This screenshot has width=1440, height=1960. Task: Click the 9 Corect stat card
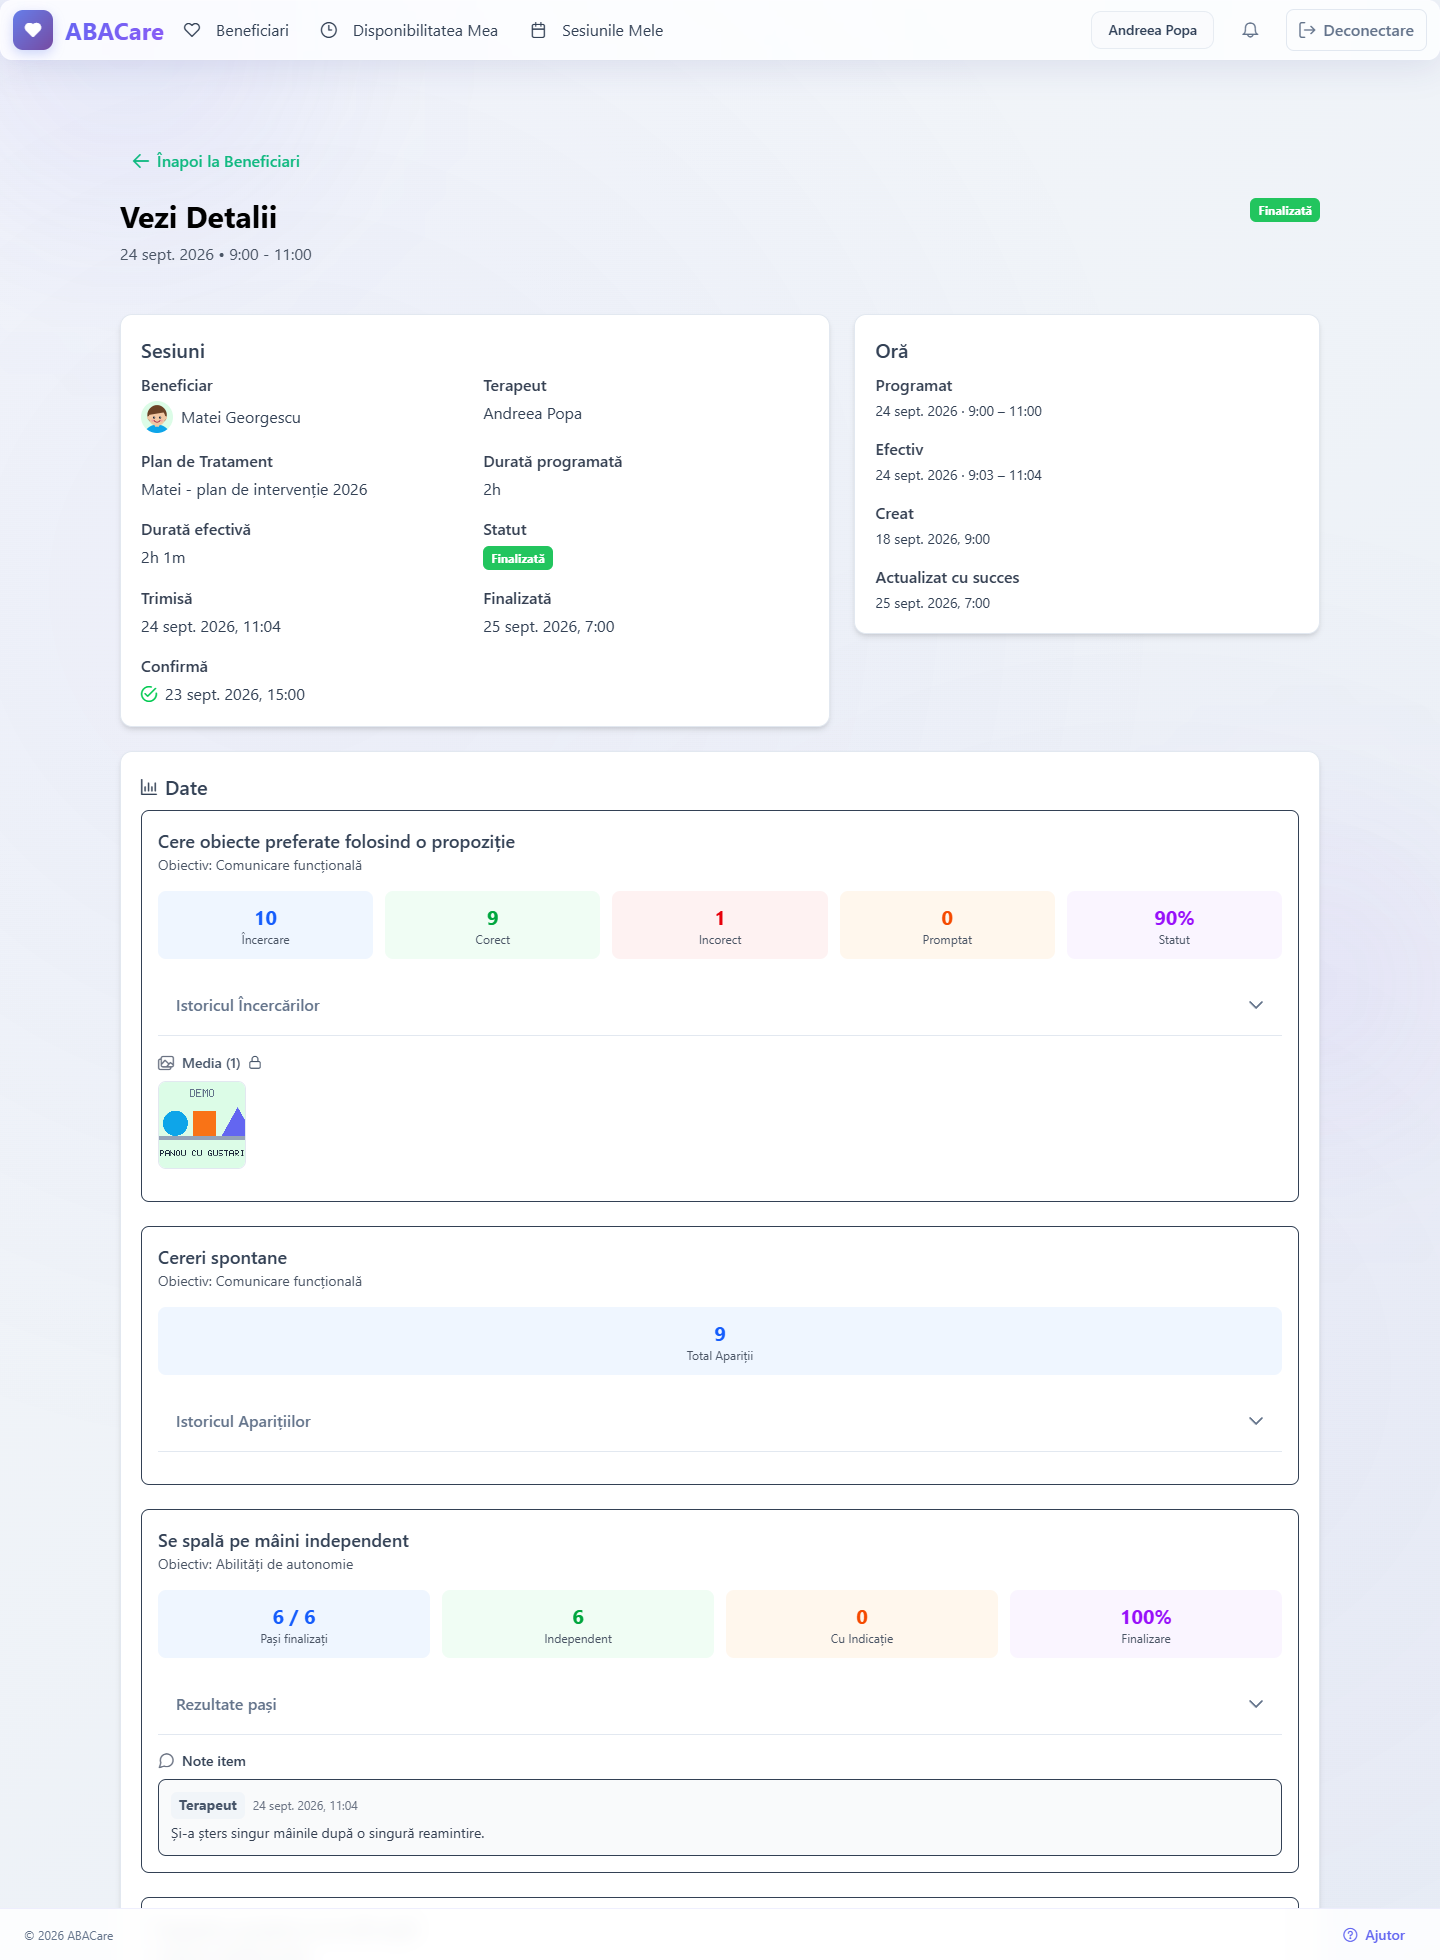click(492, 925)
